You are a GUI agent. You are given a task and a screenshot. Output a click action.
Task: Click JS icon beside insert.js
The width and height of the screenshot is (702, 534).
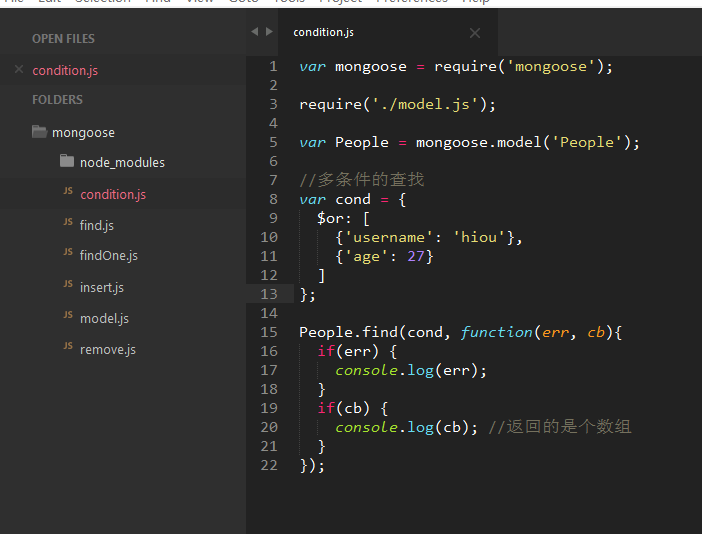pyautogui.click(x=68, y=284)
